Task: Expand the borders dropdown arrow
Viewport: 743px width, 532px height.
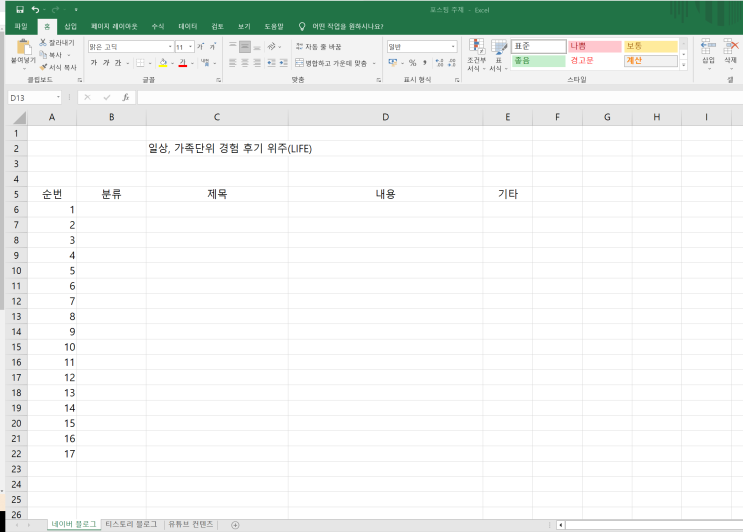Action: (x=150, y=63)
